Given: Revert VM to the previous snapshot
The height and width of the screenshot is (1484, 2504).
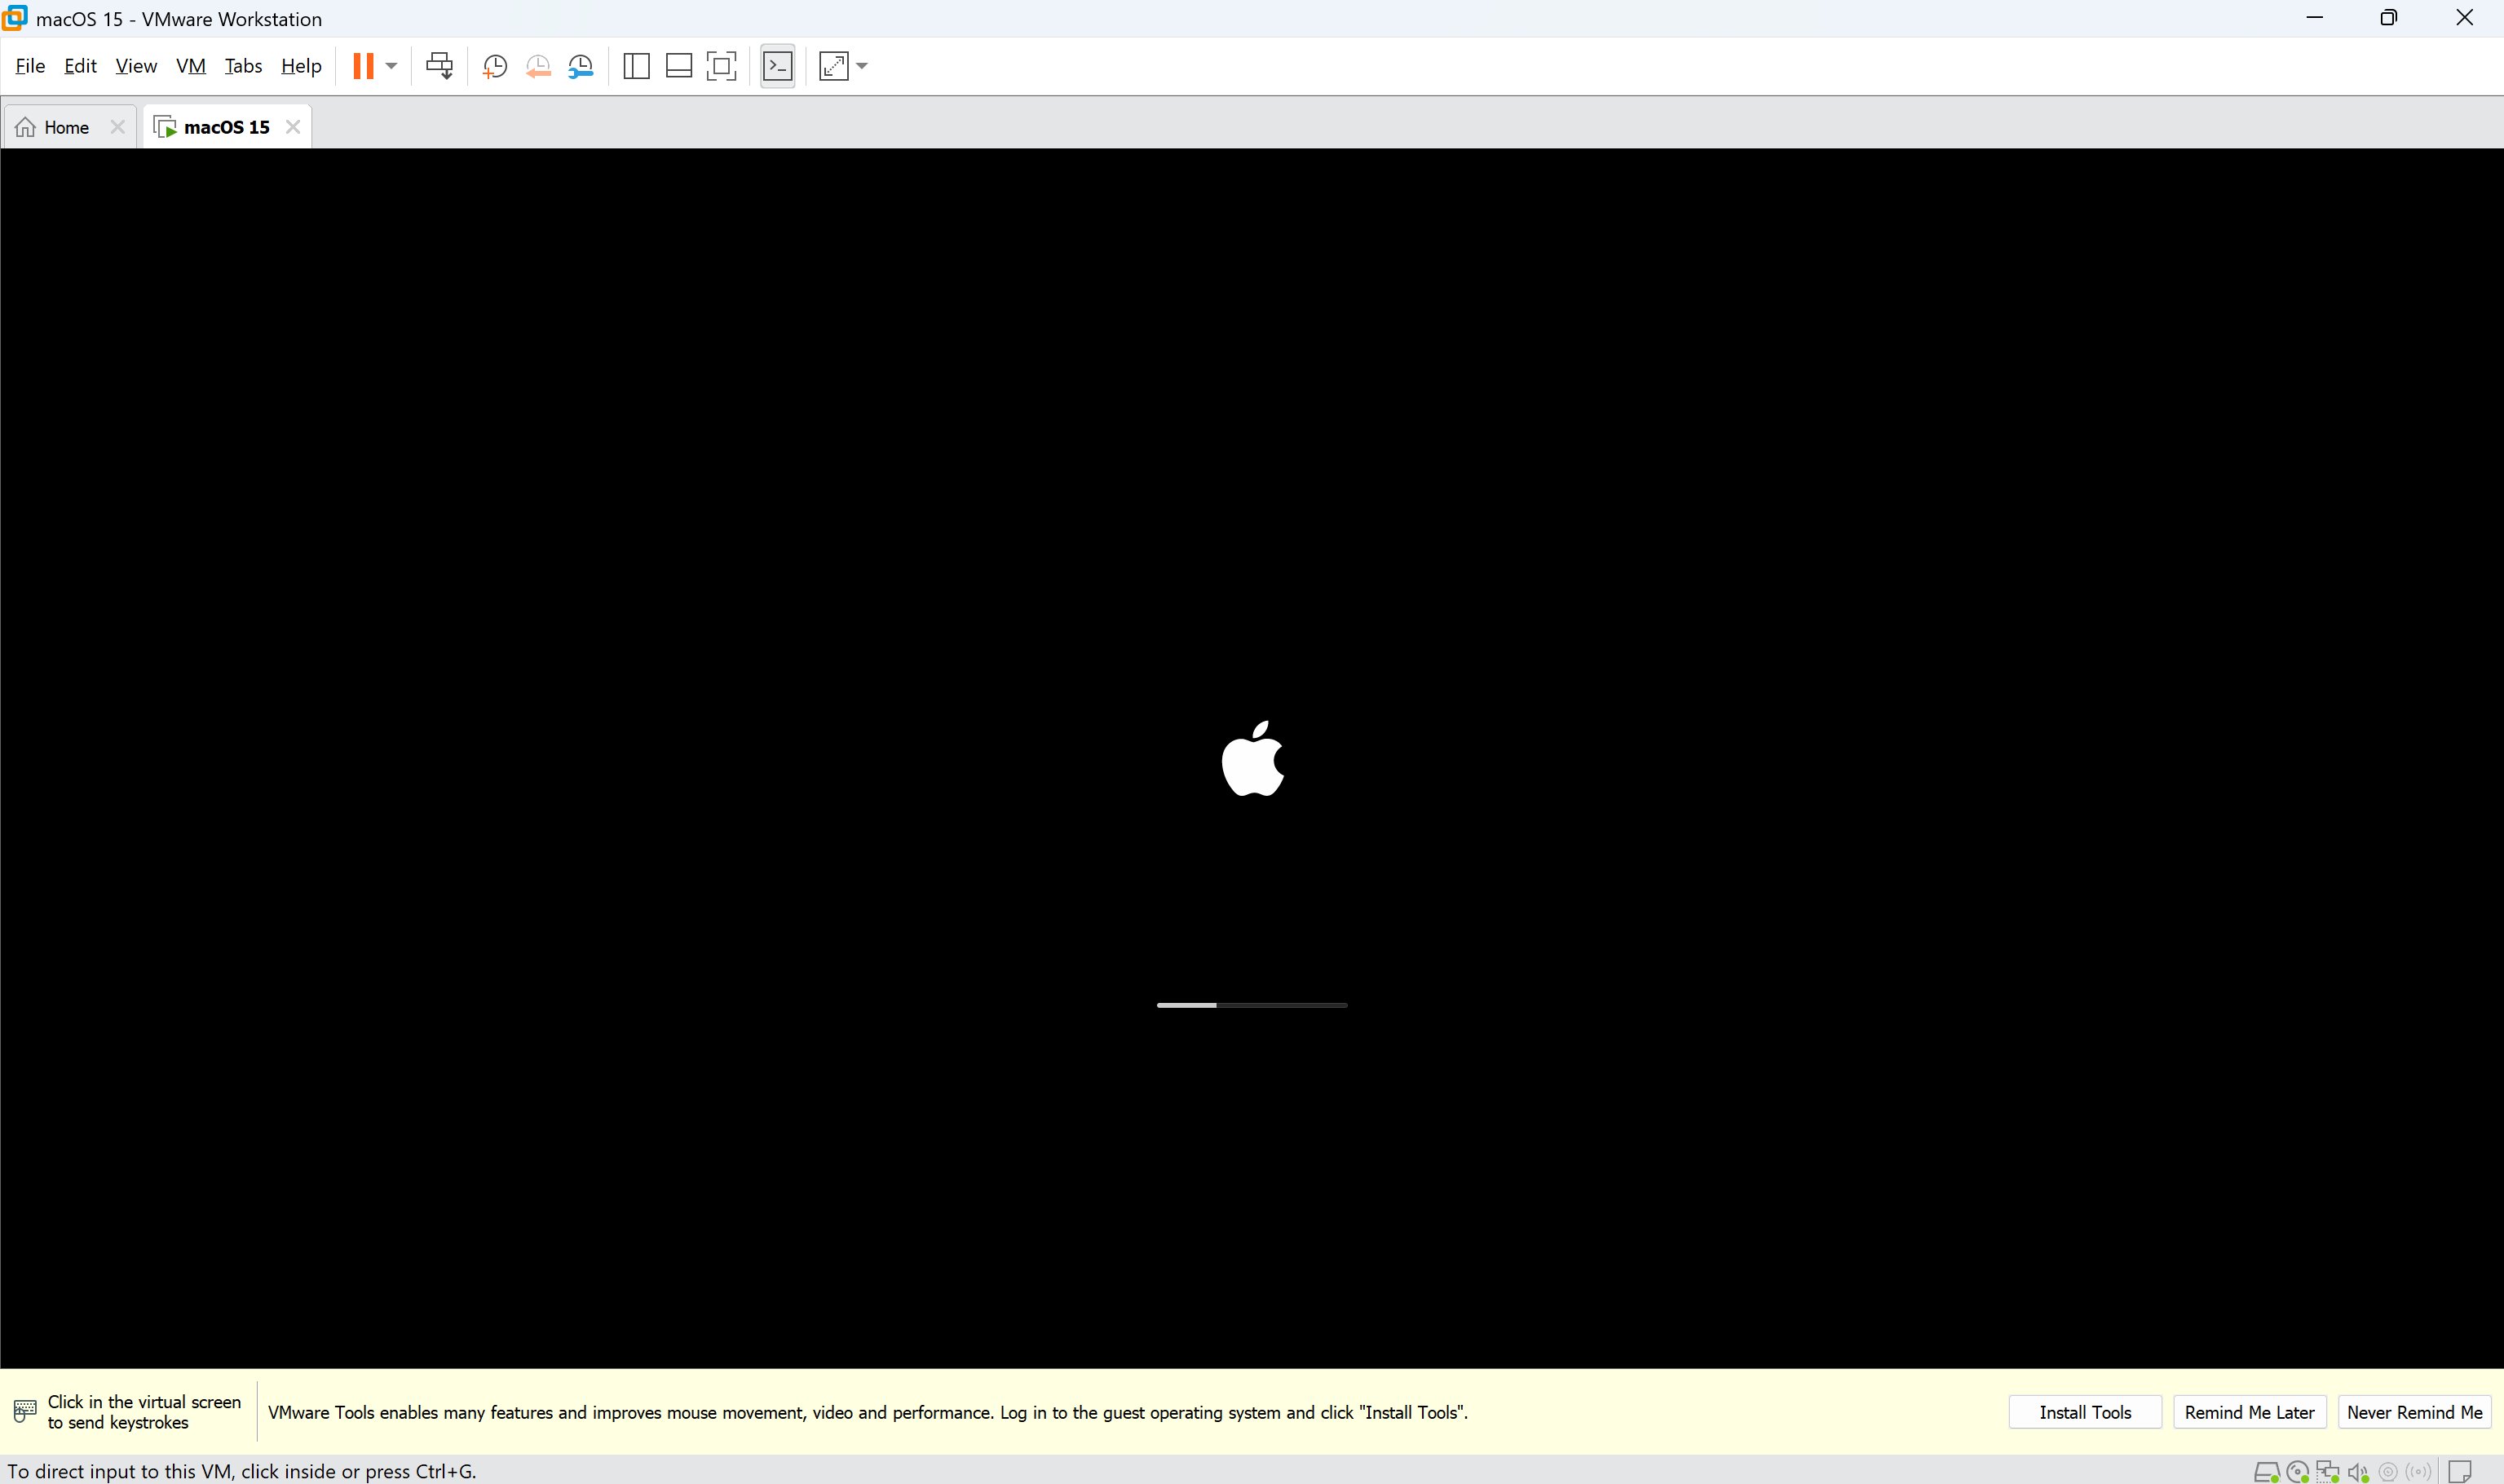Looking at the screenshot, I should point(538,66).
